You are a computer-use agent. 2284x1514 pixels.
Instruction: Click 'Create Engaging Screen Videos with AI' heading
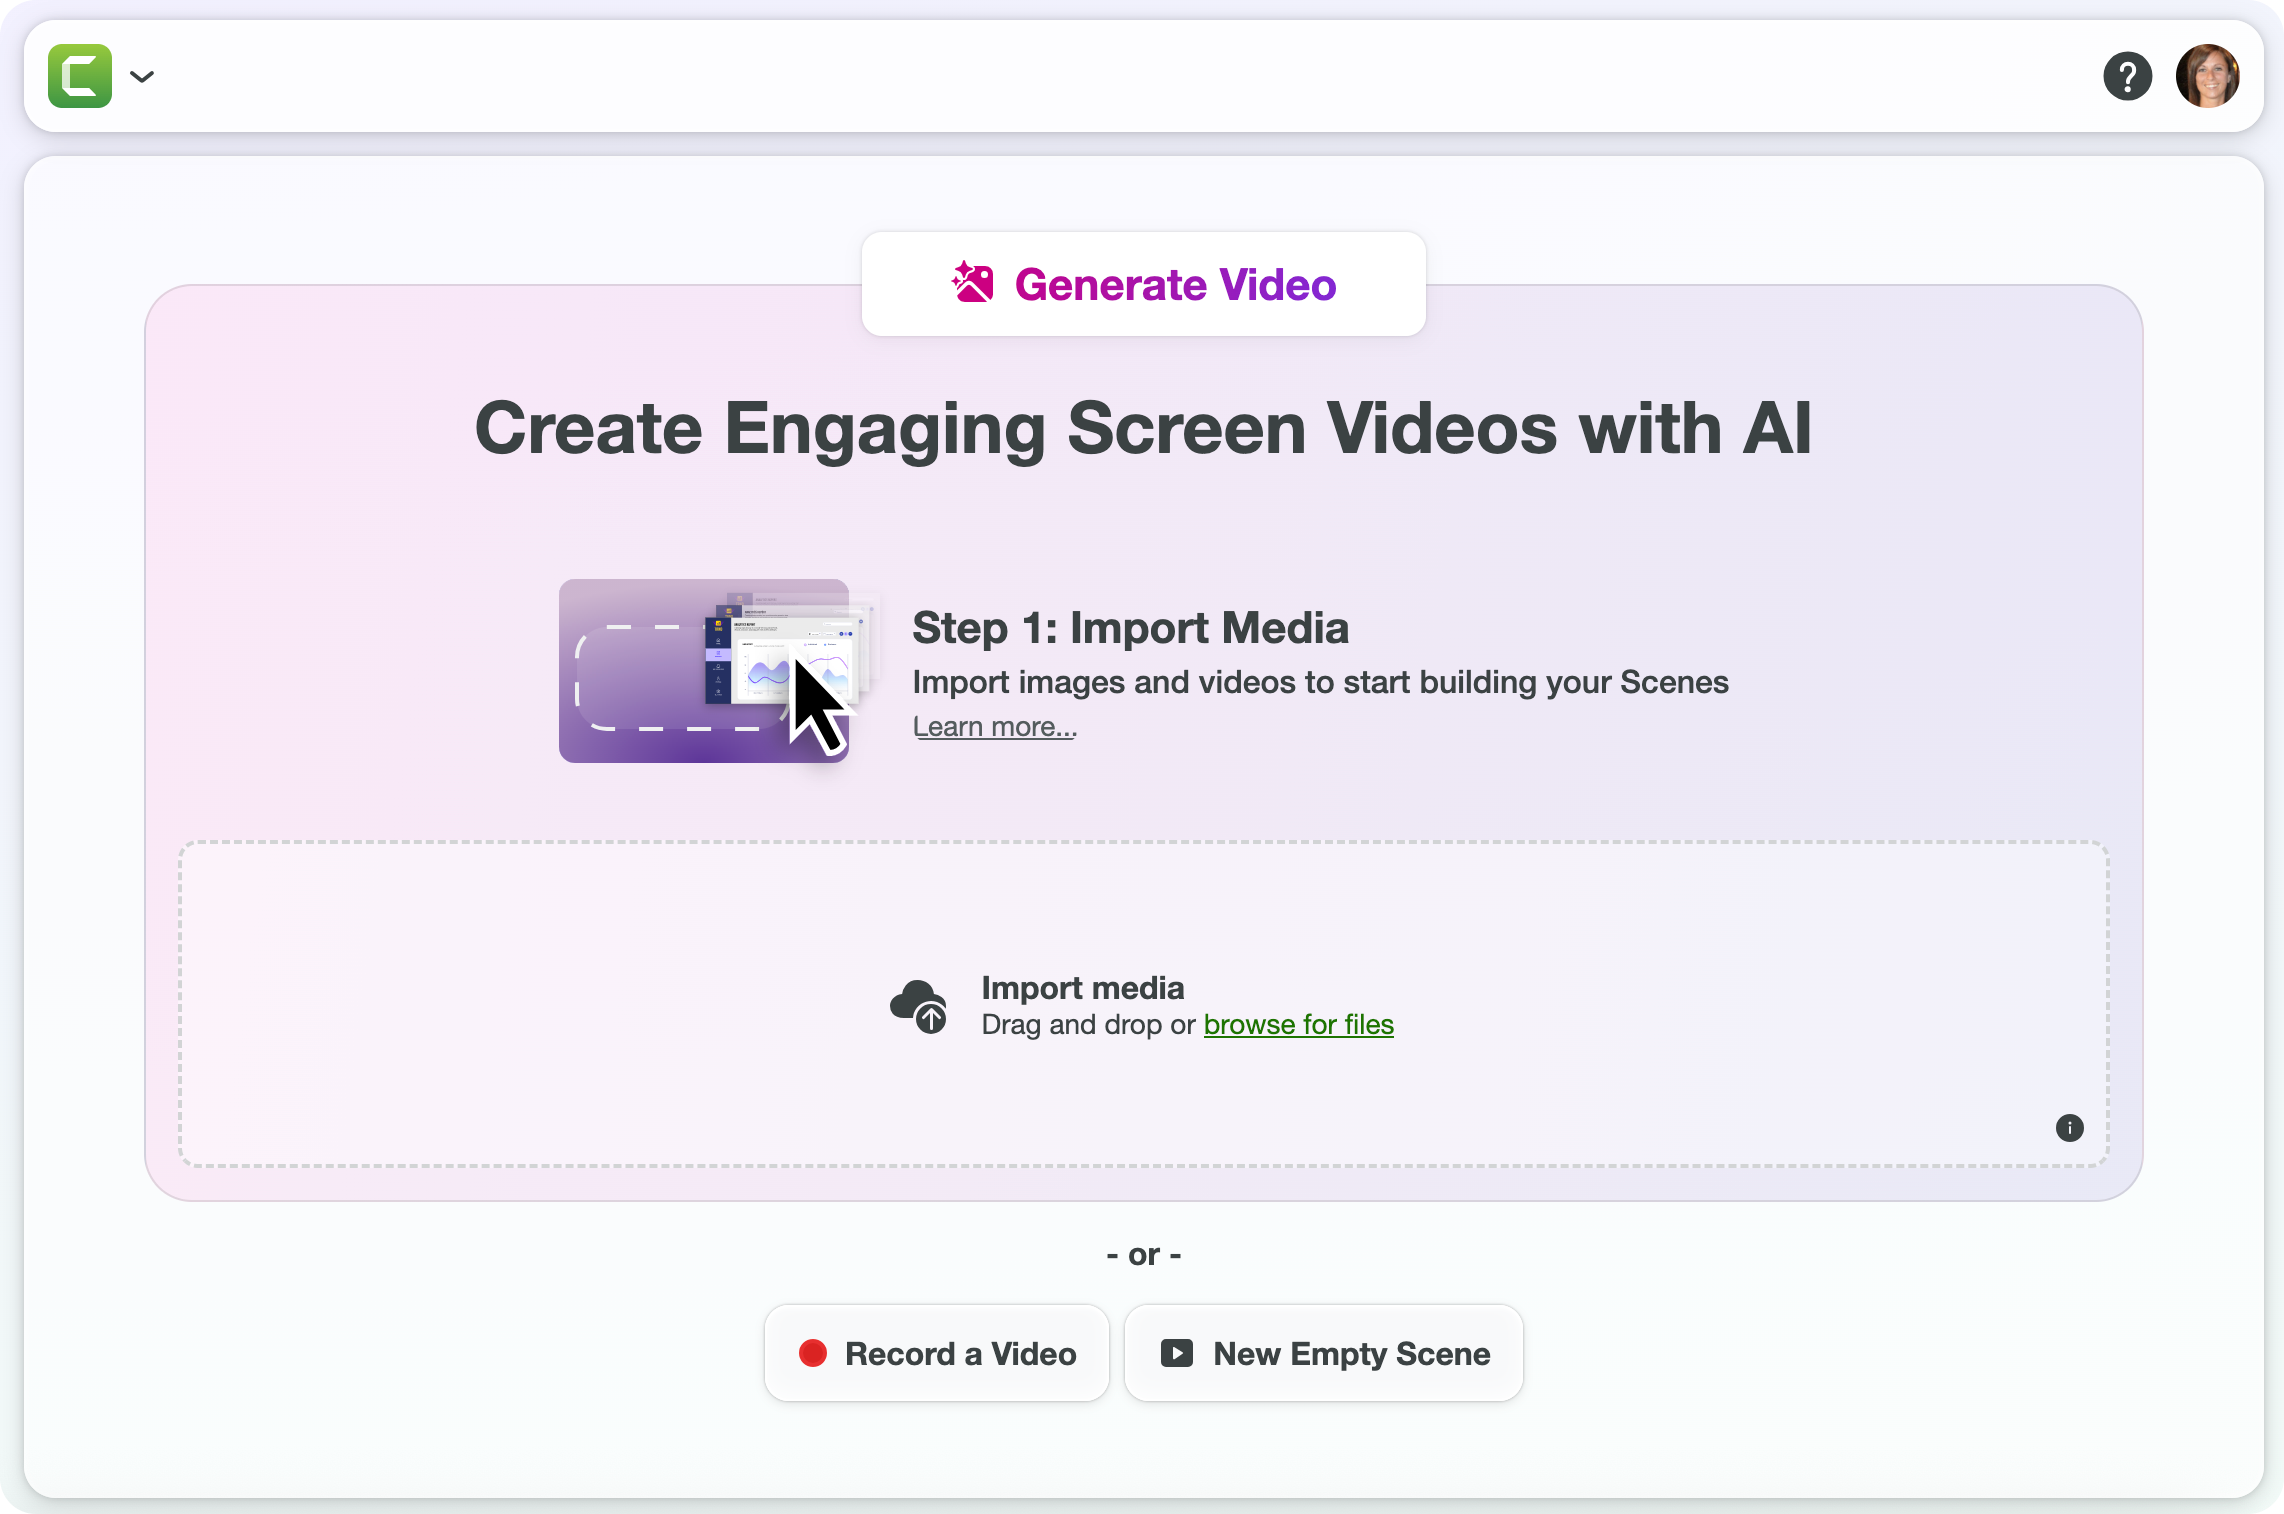click(x=1143, y=428)
